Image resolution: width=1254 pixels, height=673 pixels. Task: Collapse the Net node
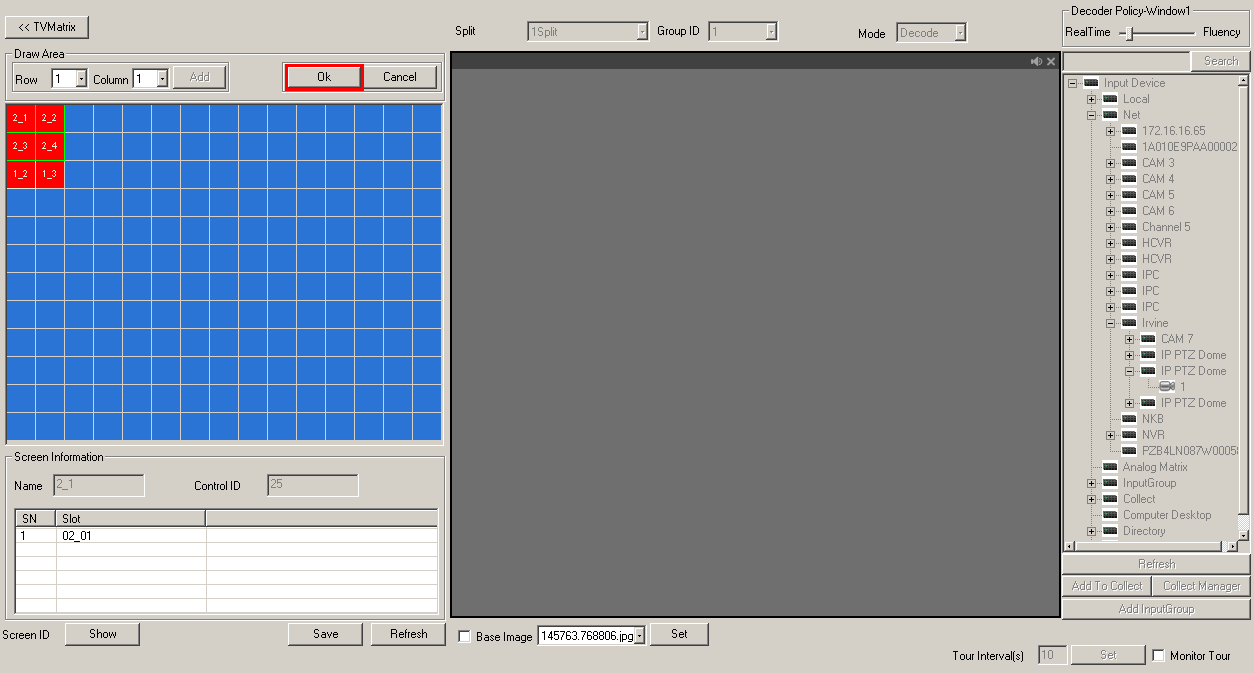pyautogui.click(x=1091, y=115)
